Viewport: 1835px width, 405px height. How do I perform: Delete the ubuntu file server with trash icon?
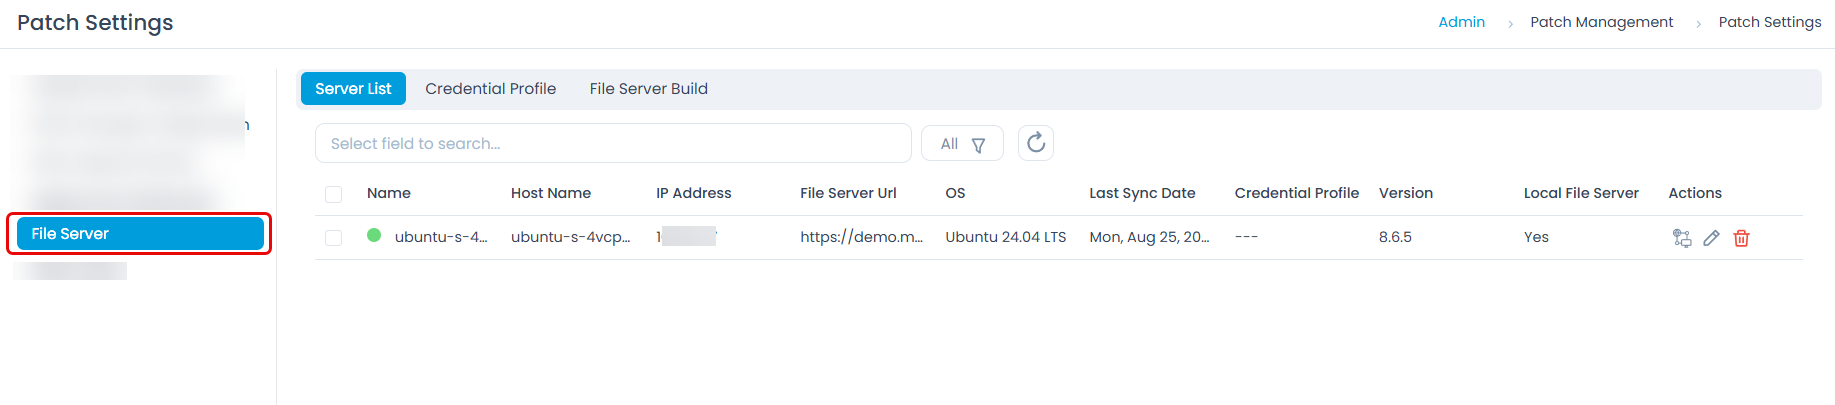(x=1741, y=238)
